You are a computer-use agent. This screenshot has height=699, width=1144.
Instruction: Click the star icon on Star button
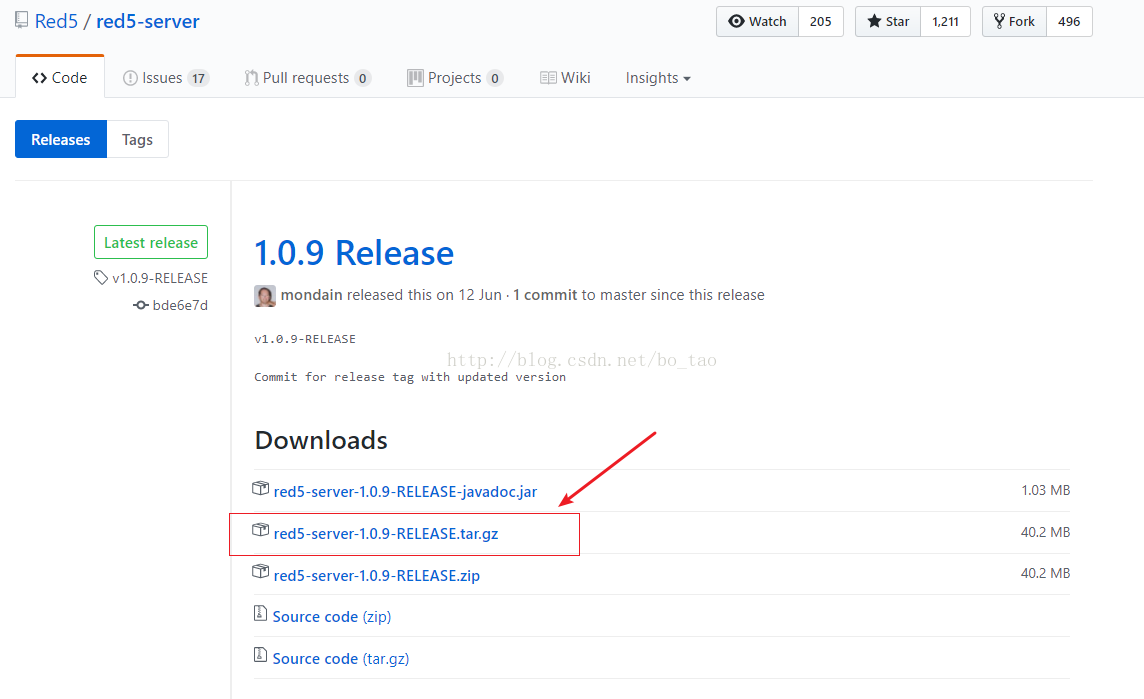point(874,21)
